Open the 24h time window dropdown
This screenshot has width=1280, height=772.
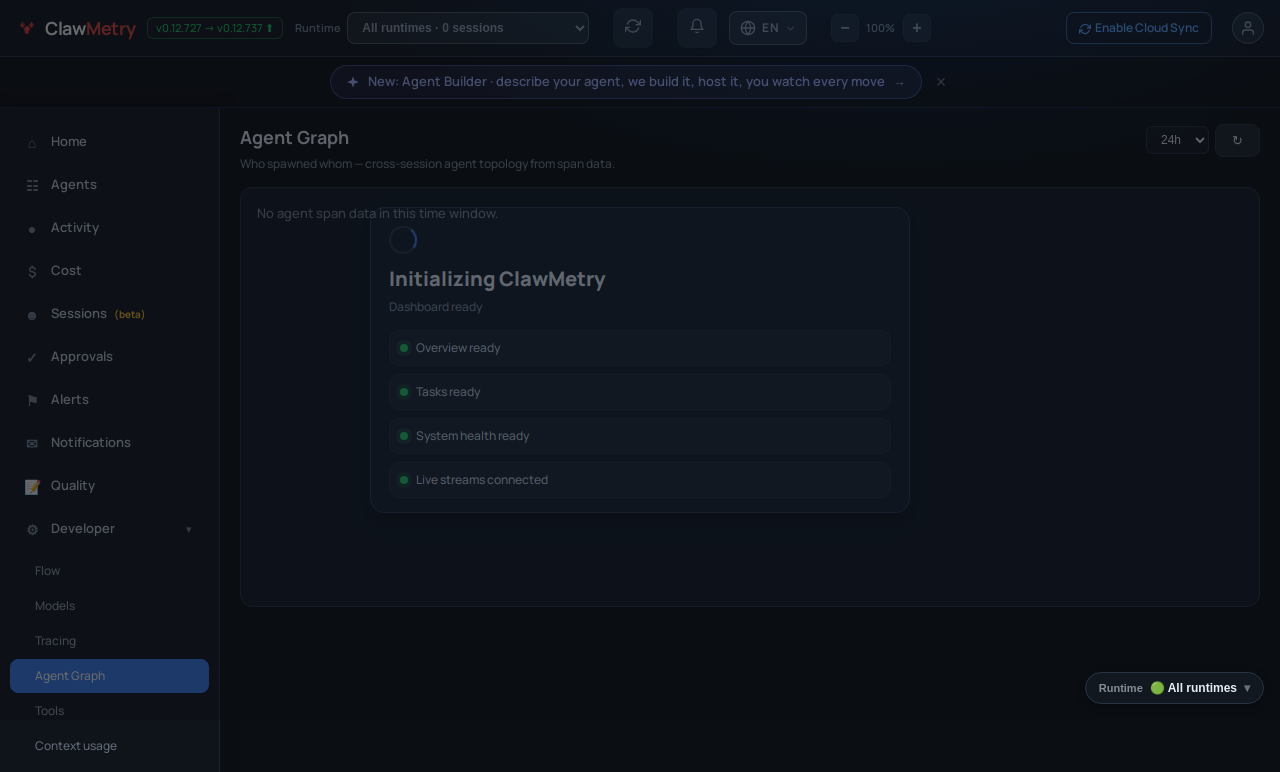click(1177, 140)
